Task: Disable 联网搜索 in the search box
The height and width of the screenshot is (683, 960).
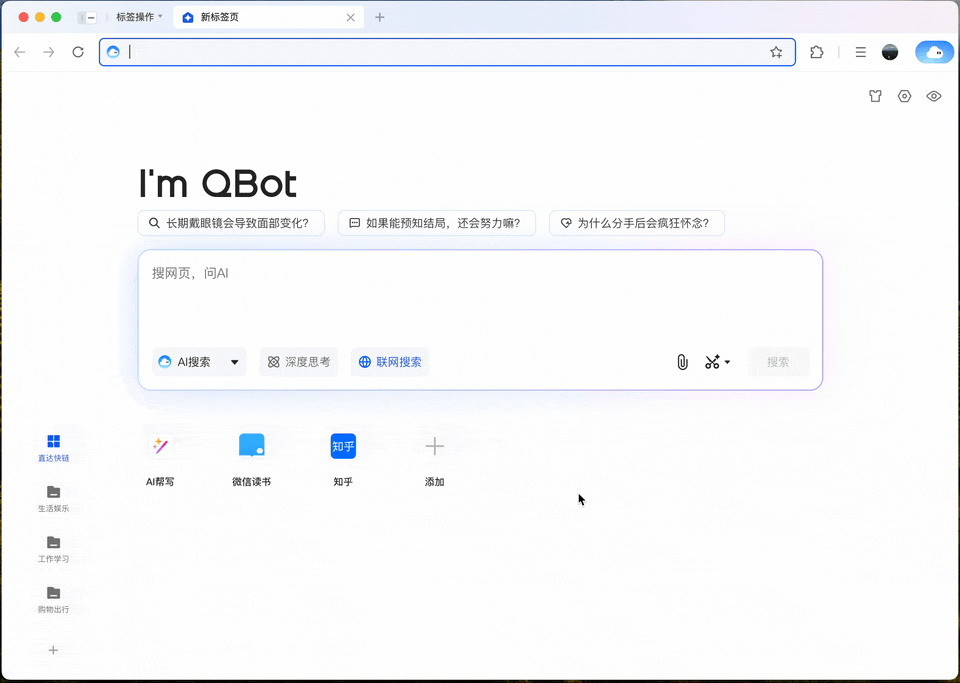Action: pos(390,361)
